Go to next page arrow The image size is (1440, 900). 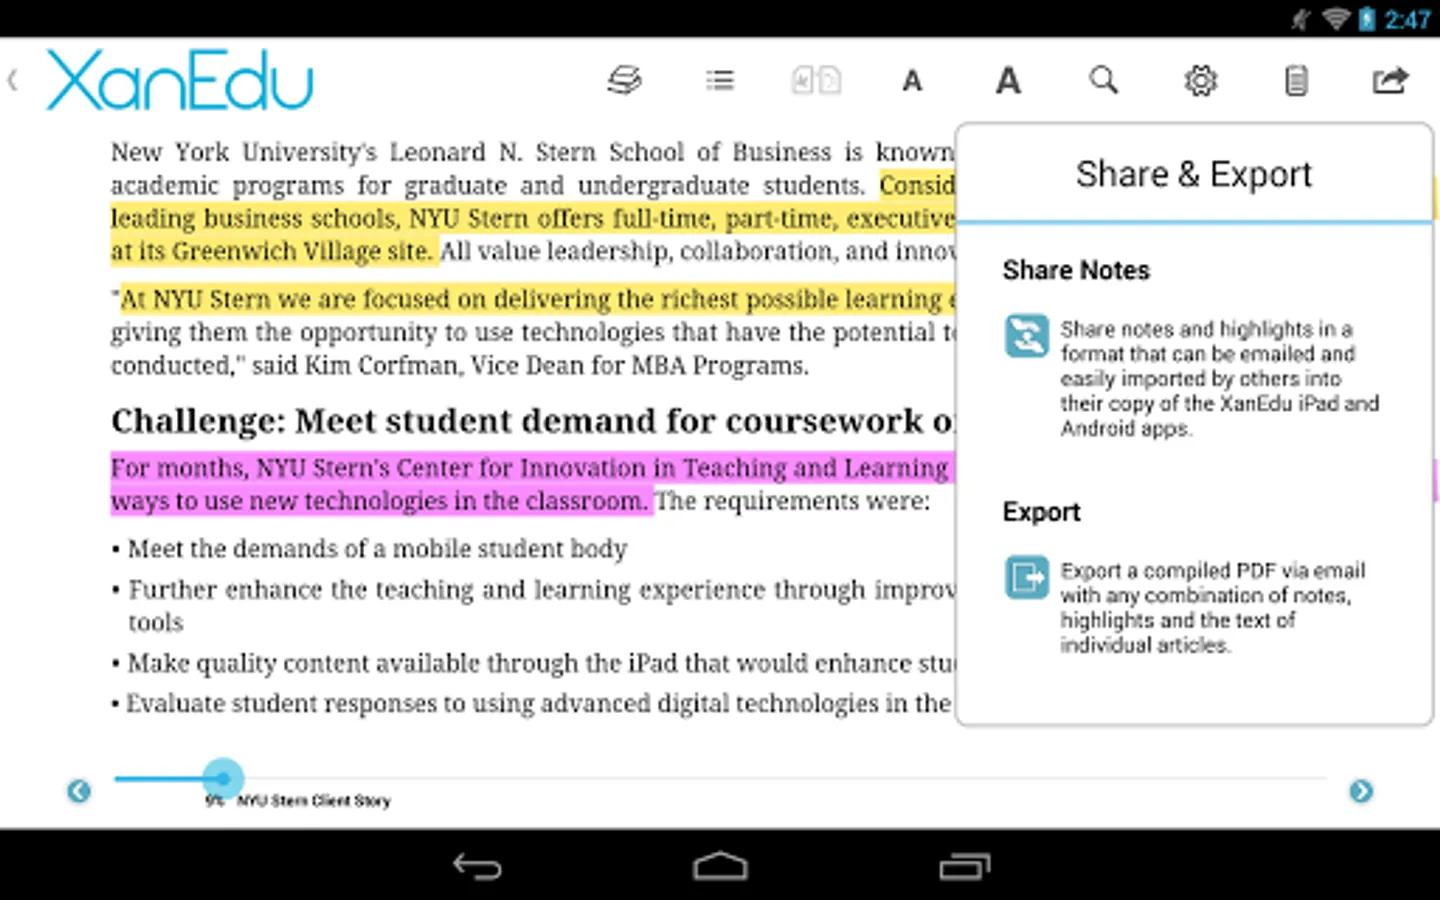coord(1361,791)
